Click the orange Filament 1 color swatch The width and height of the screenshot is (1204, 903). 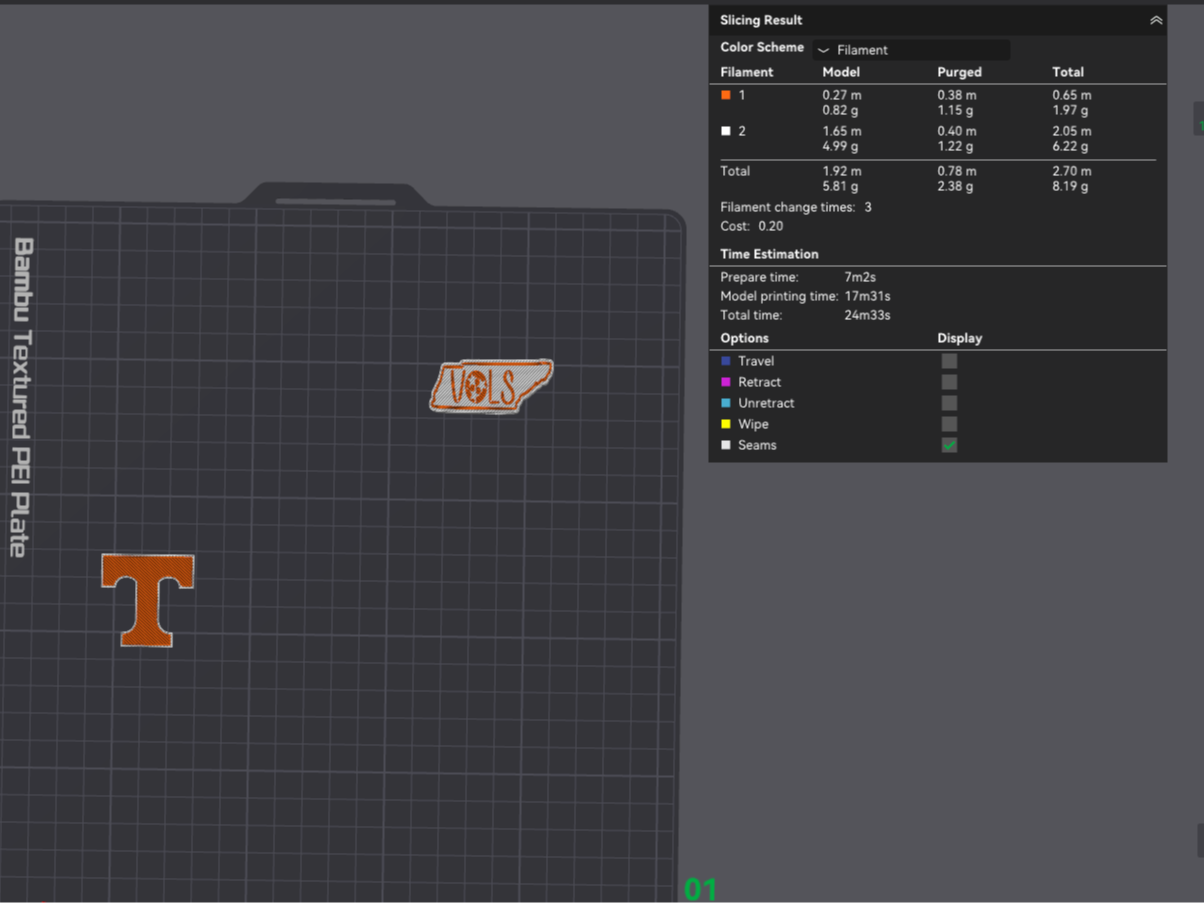pos(726,95)
